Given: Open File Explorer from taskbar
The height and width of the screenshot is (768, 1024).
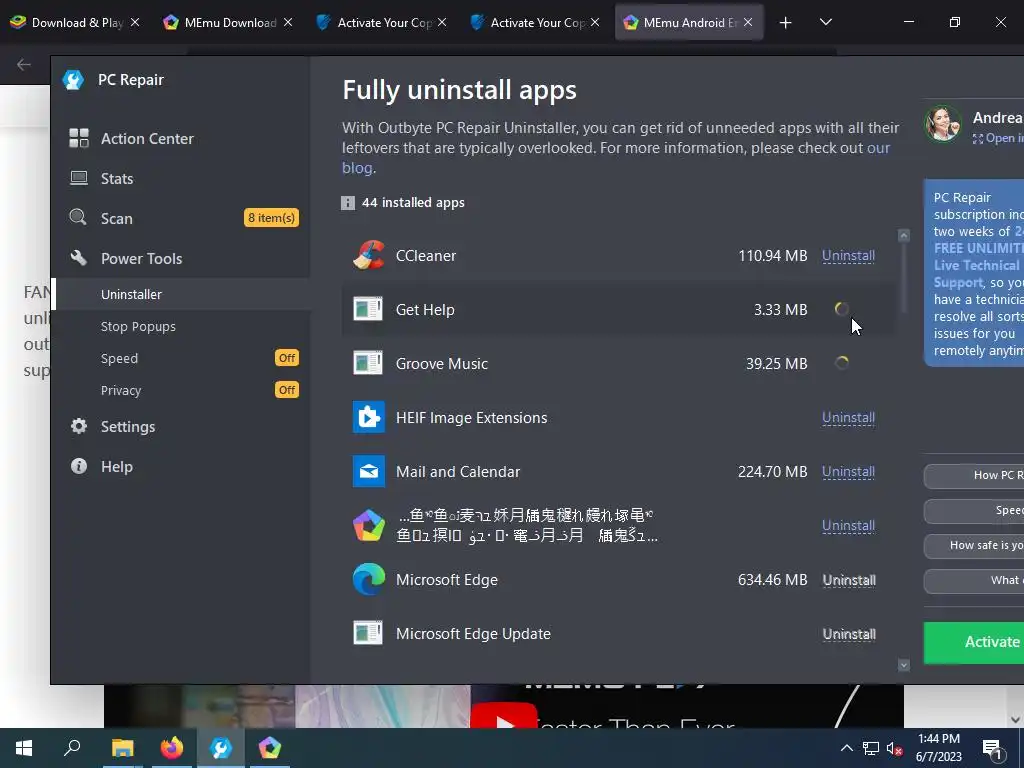Looking at the screenshot, I should tap(122, 748).
